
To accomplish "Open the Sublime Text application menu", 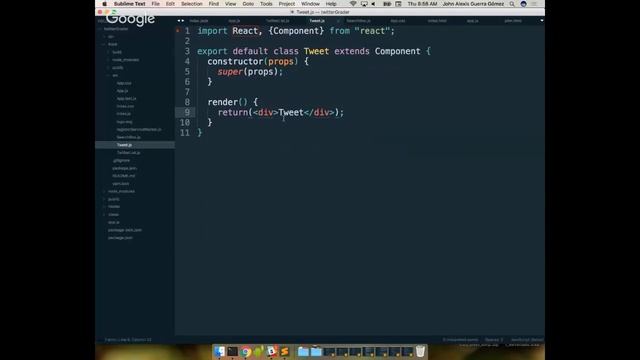I will click(x=129, y=4).
